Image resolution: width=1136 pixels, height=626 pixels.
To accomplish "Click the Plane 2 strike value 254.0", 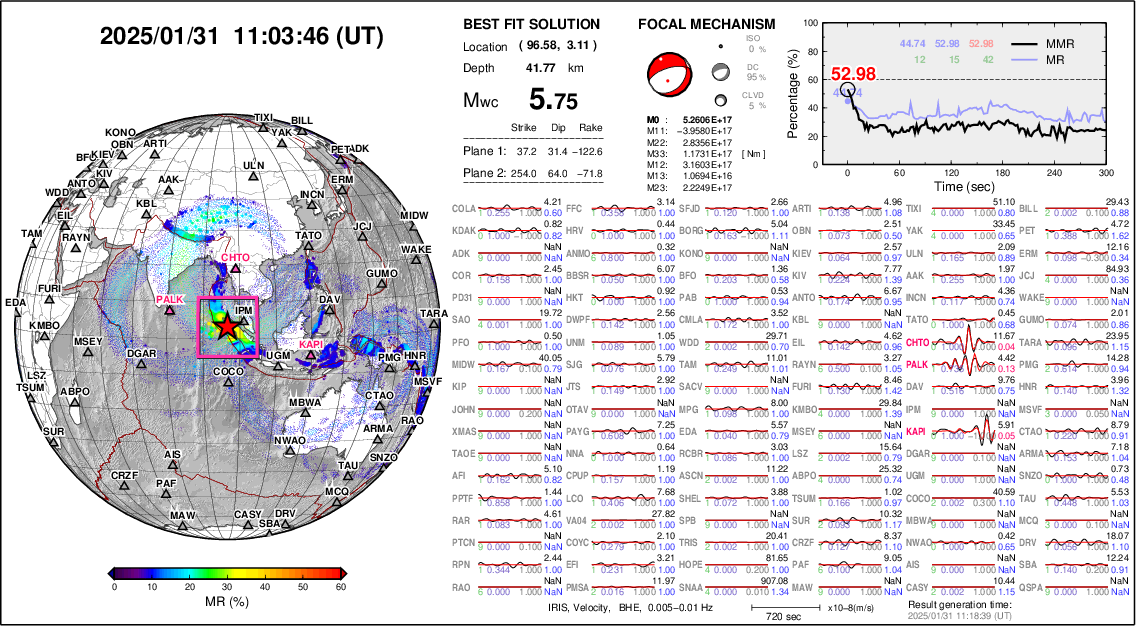I will point(522,173).
